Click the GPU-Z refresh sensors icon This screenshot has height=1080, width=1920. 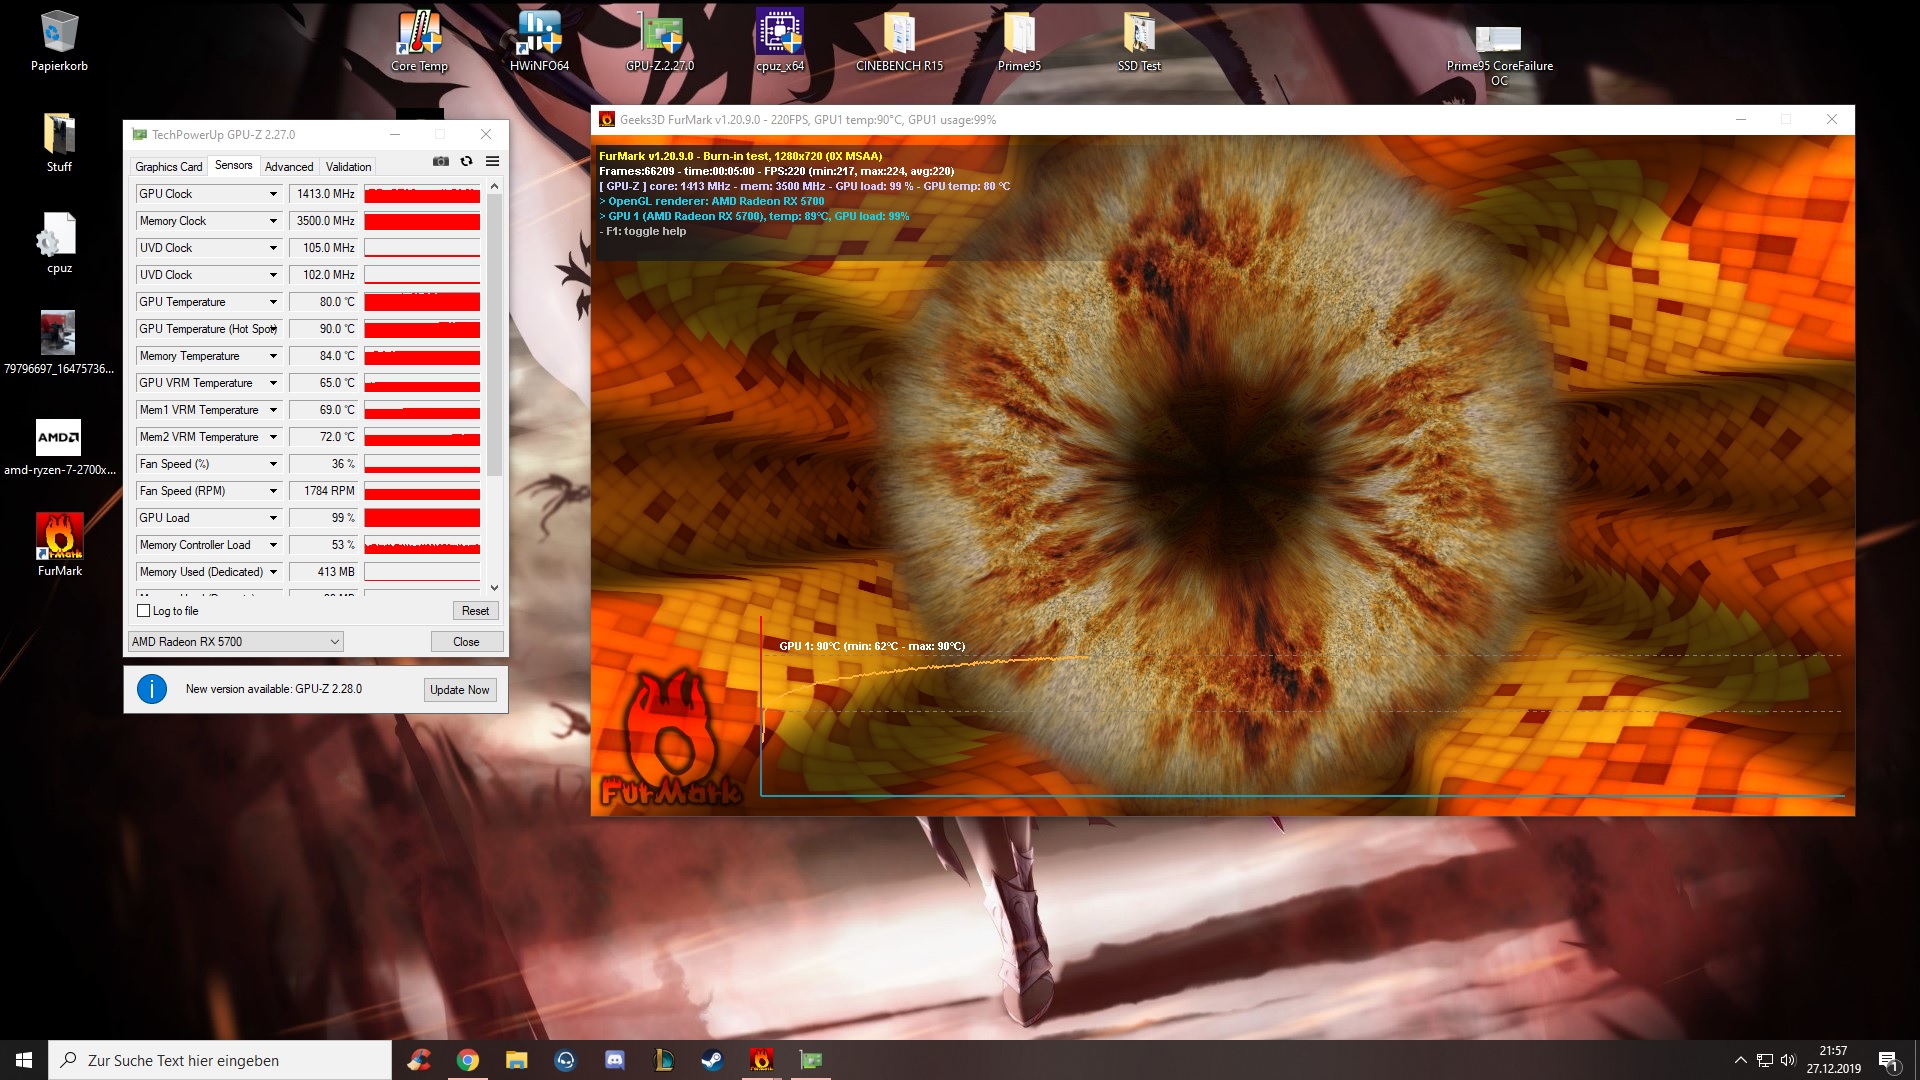pyautogui.click(x=466, y=161)
